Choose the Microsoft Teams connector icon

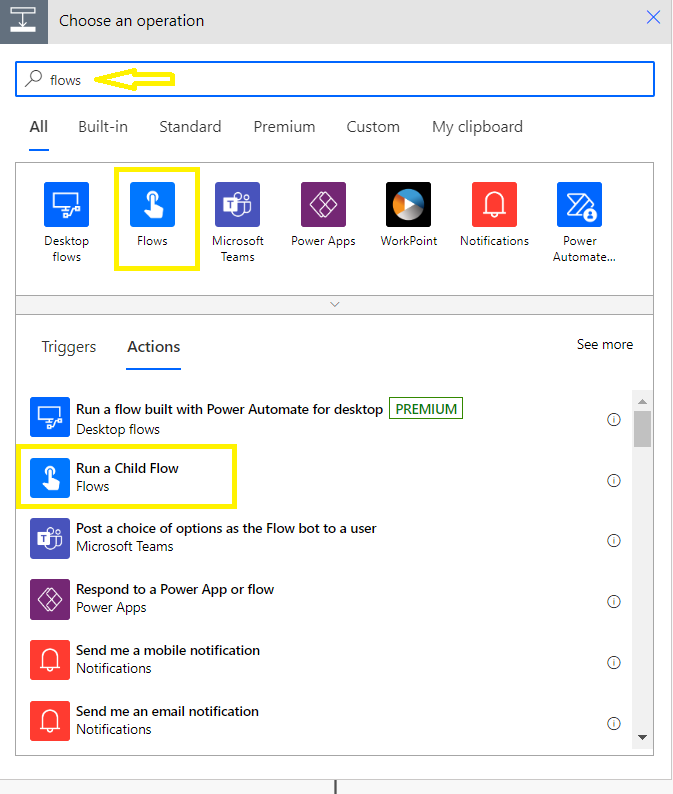coord(237,204)
